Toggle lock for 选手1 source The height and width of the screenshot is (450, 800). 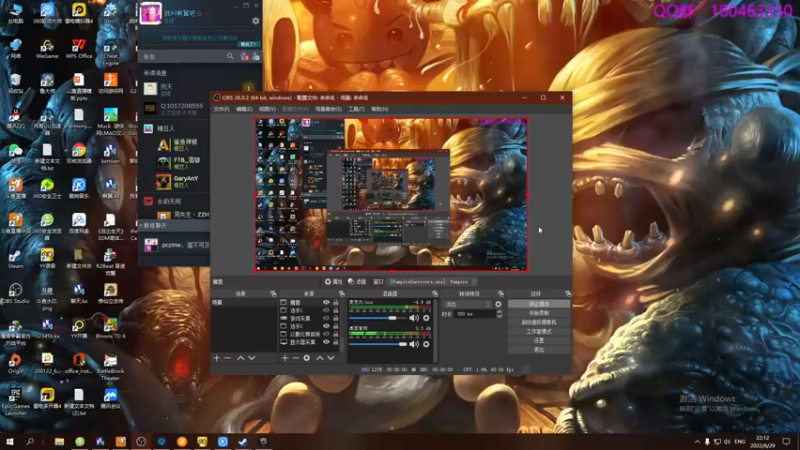(x=335, y=310)
